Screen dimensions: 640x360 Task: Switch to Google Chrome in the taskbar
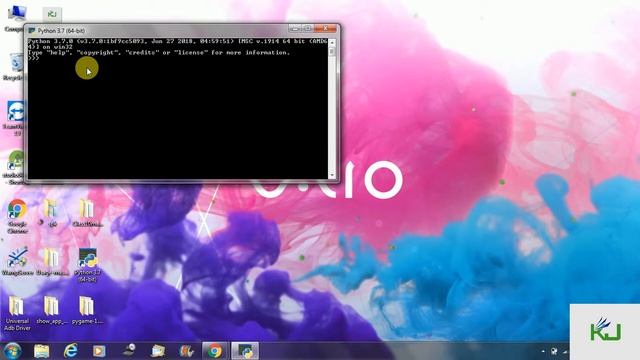pos(215,351)
